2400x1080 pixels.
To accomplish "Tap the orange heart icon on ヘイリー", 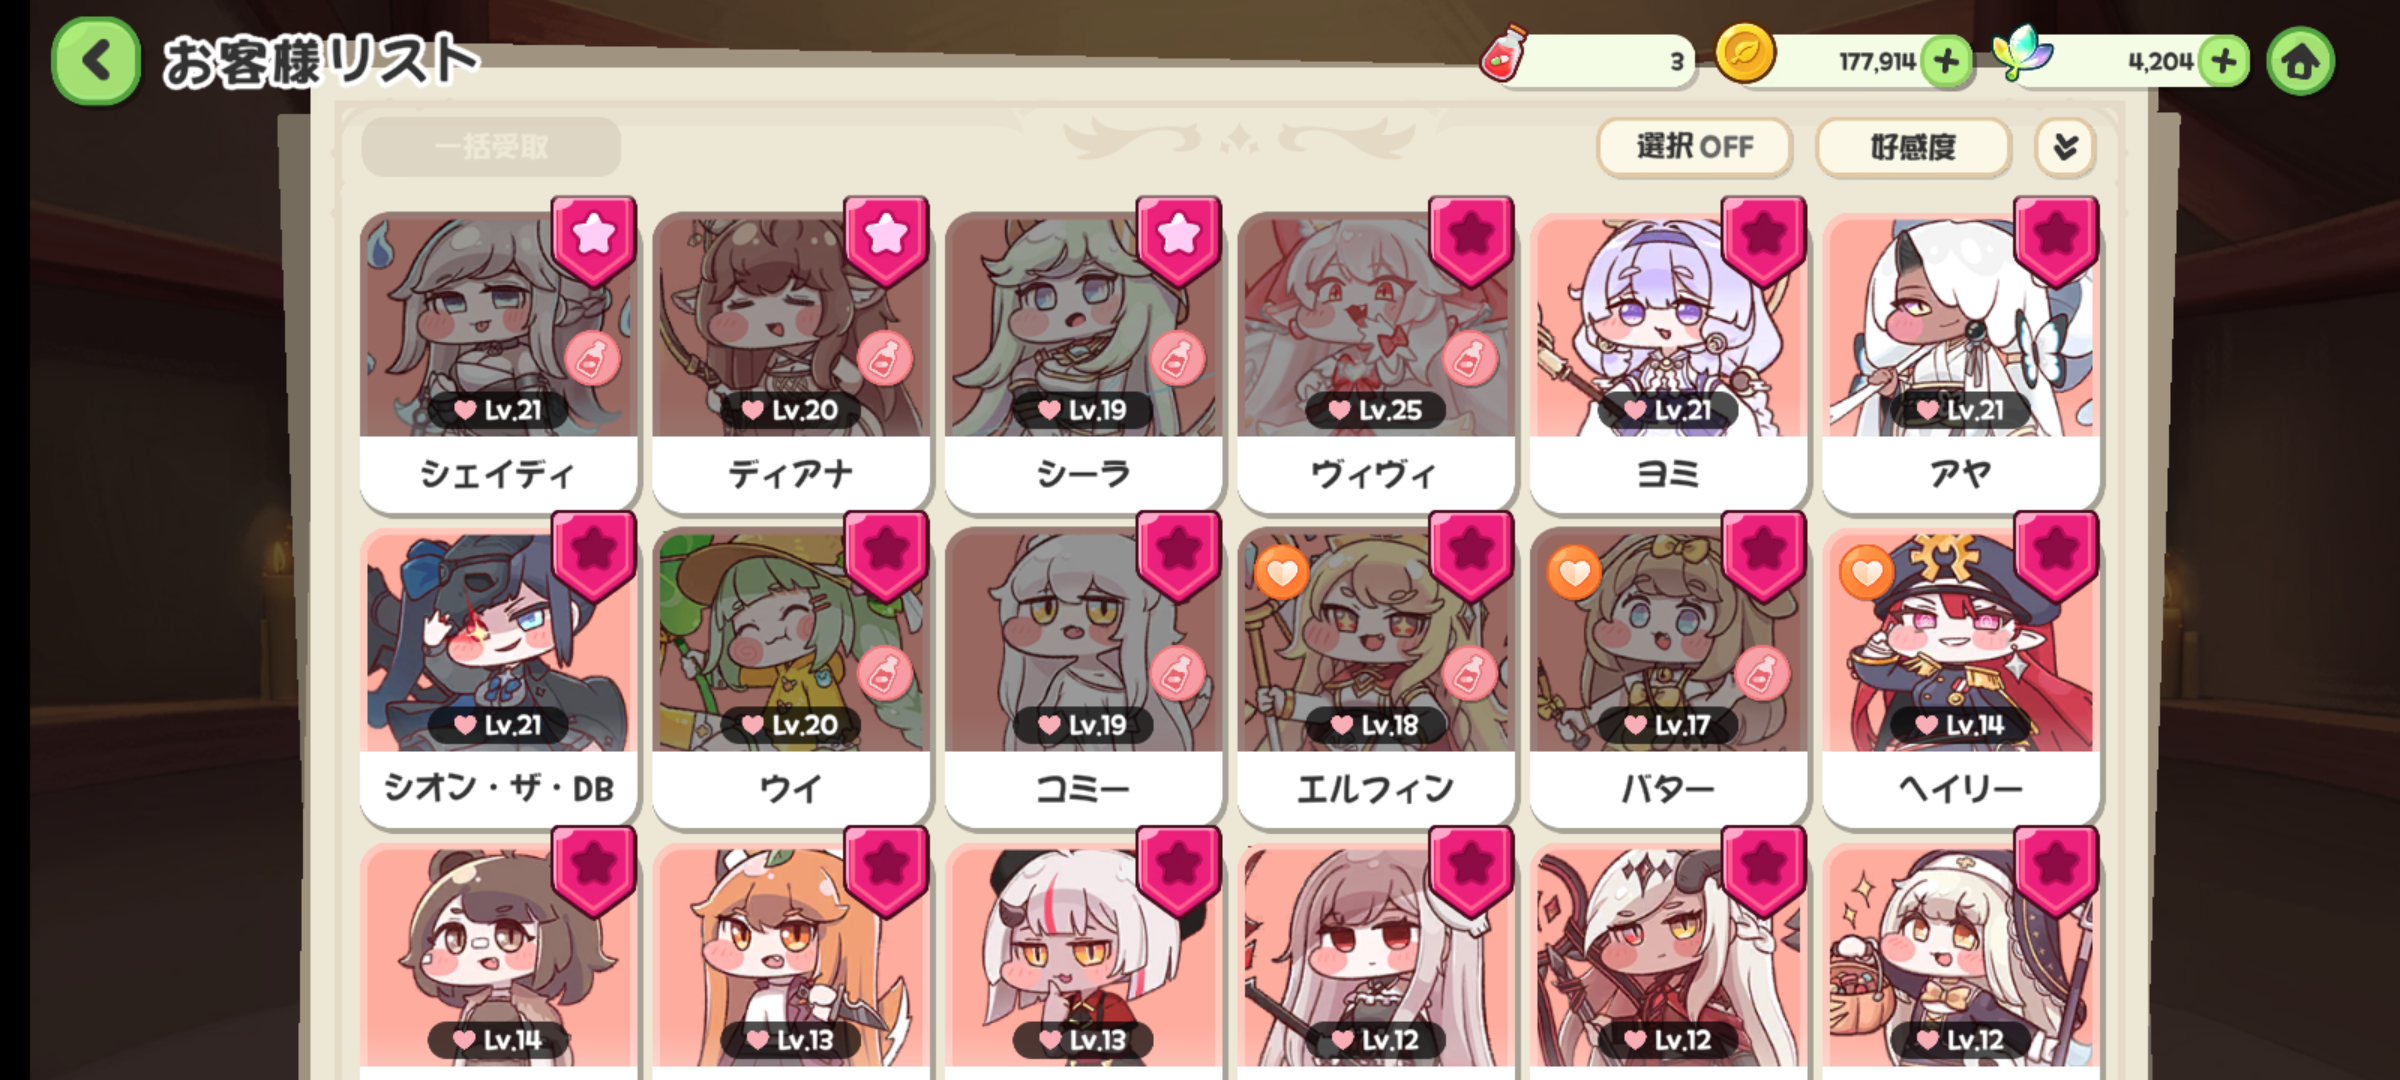I will pyautogui.click(x=1867, y=573).
